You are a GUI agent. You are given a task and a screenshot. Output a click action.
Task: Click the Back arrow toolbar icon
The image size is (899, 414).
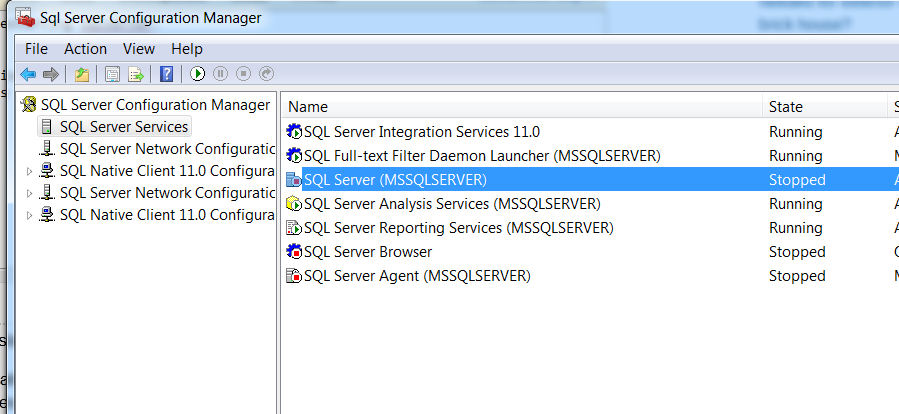[28, 74]
